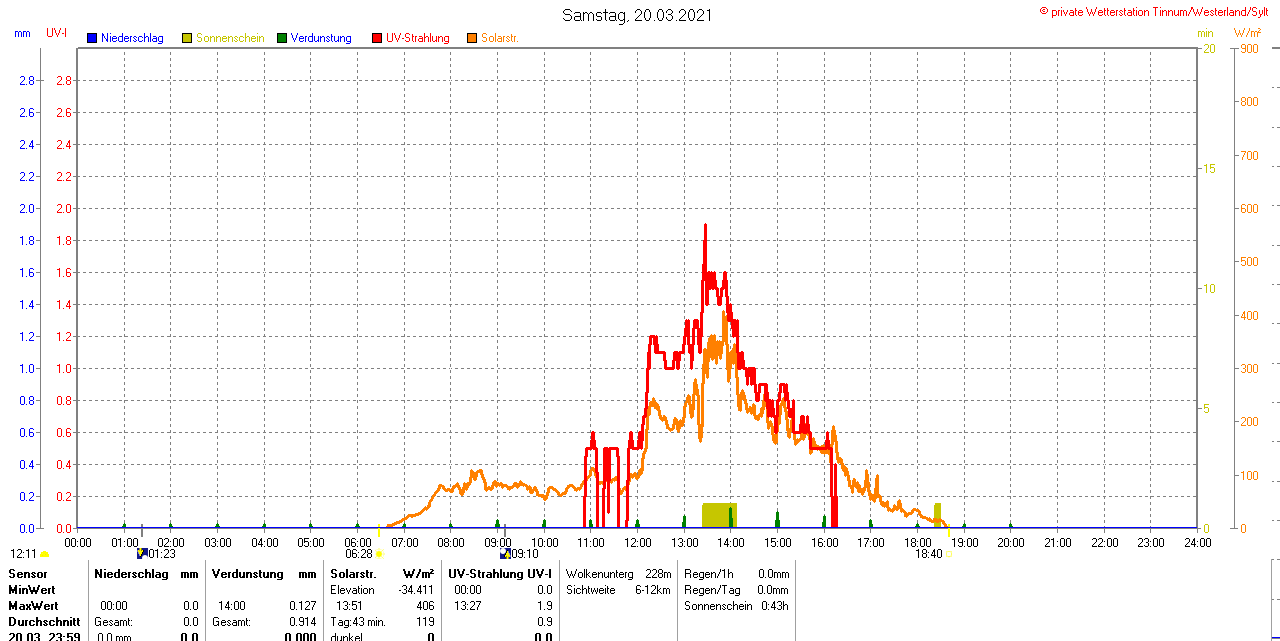Viewport: 1280px width, 641px height.
Task: Click the moonset icon at 01:23
Action: (142, 553)
